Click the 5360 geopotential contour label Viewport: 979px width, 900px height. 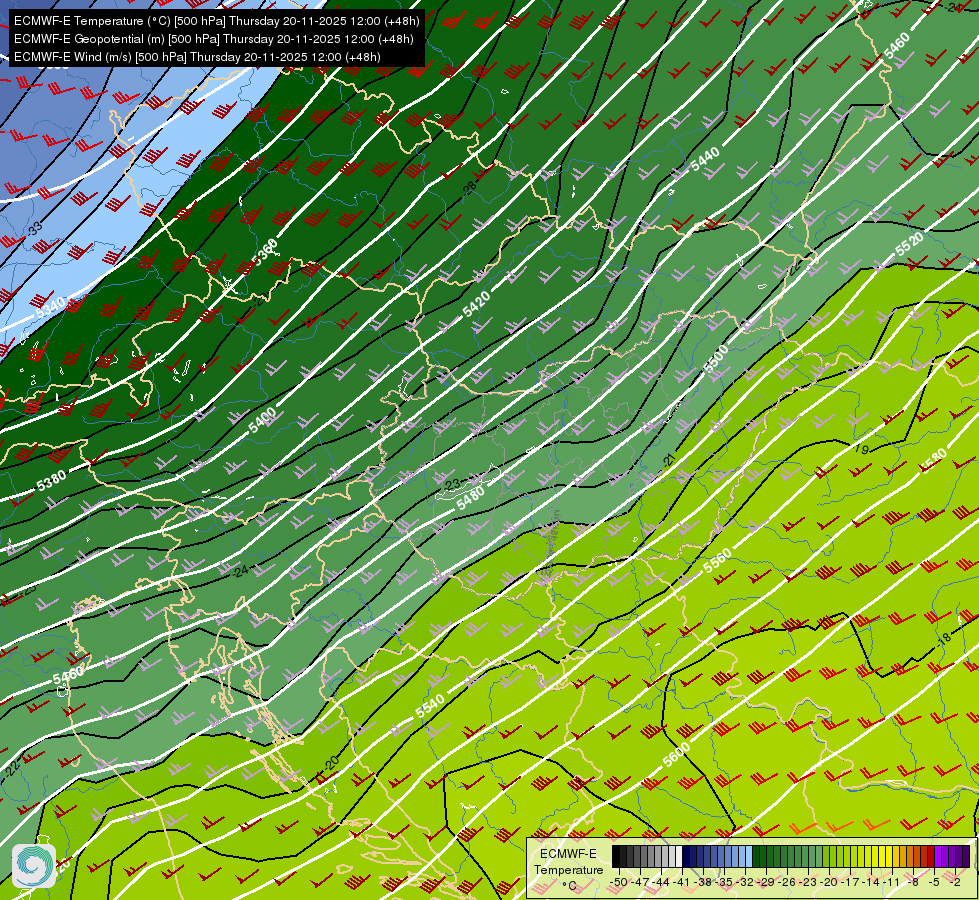[x=263, y=251]
